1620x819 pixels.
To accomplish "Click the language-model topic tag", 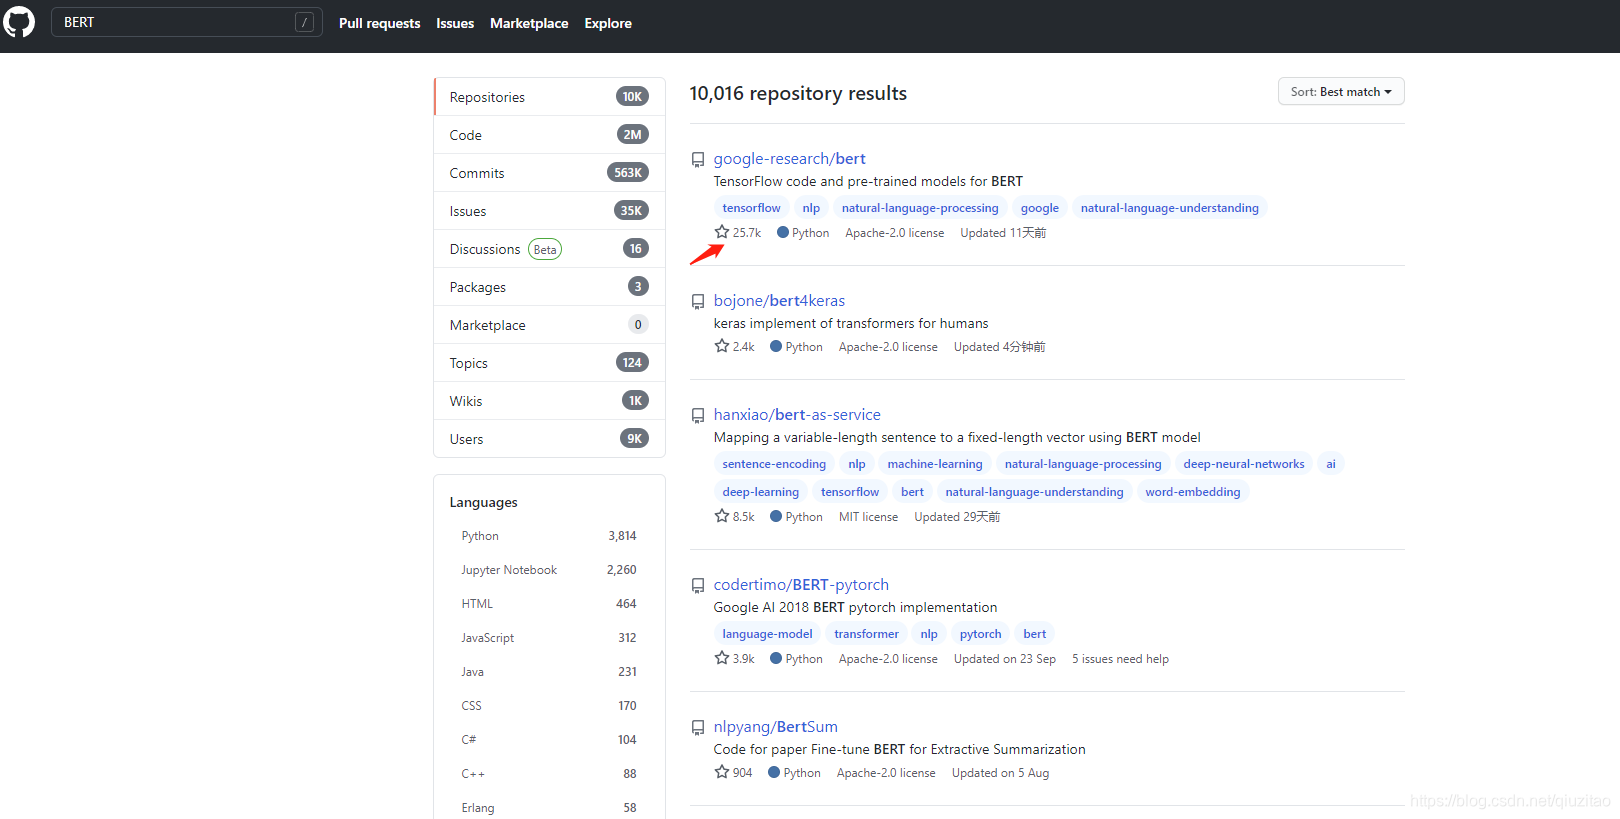I will pyautogui.click(x=767, y=634).
